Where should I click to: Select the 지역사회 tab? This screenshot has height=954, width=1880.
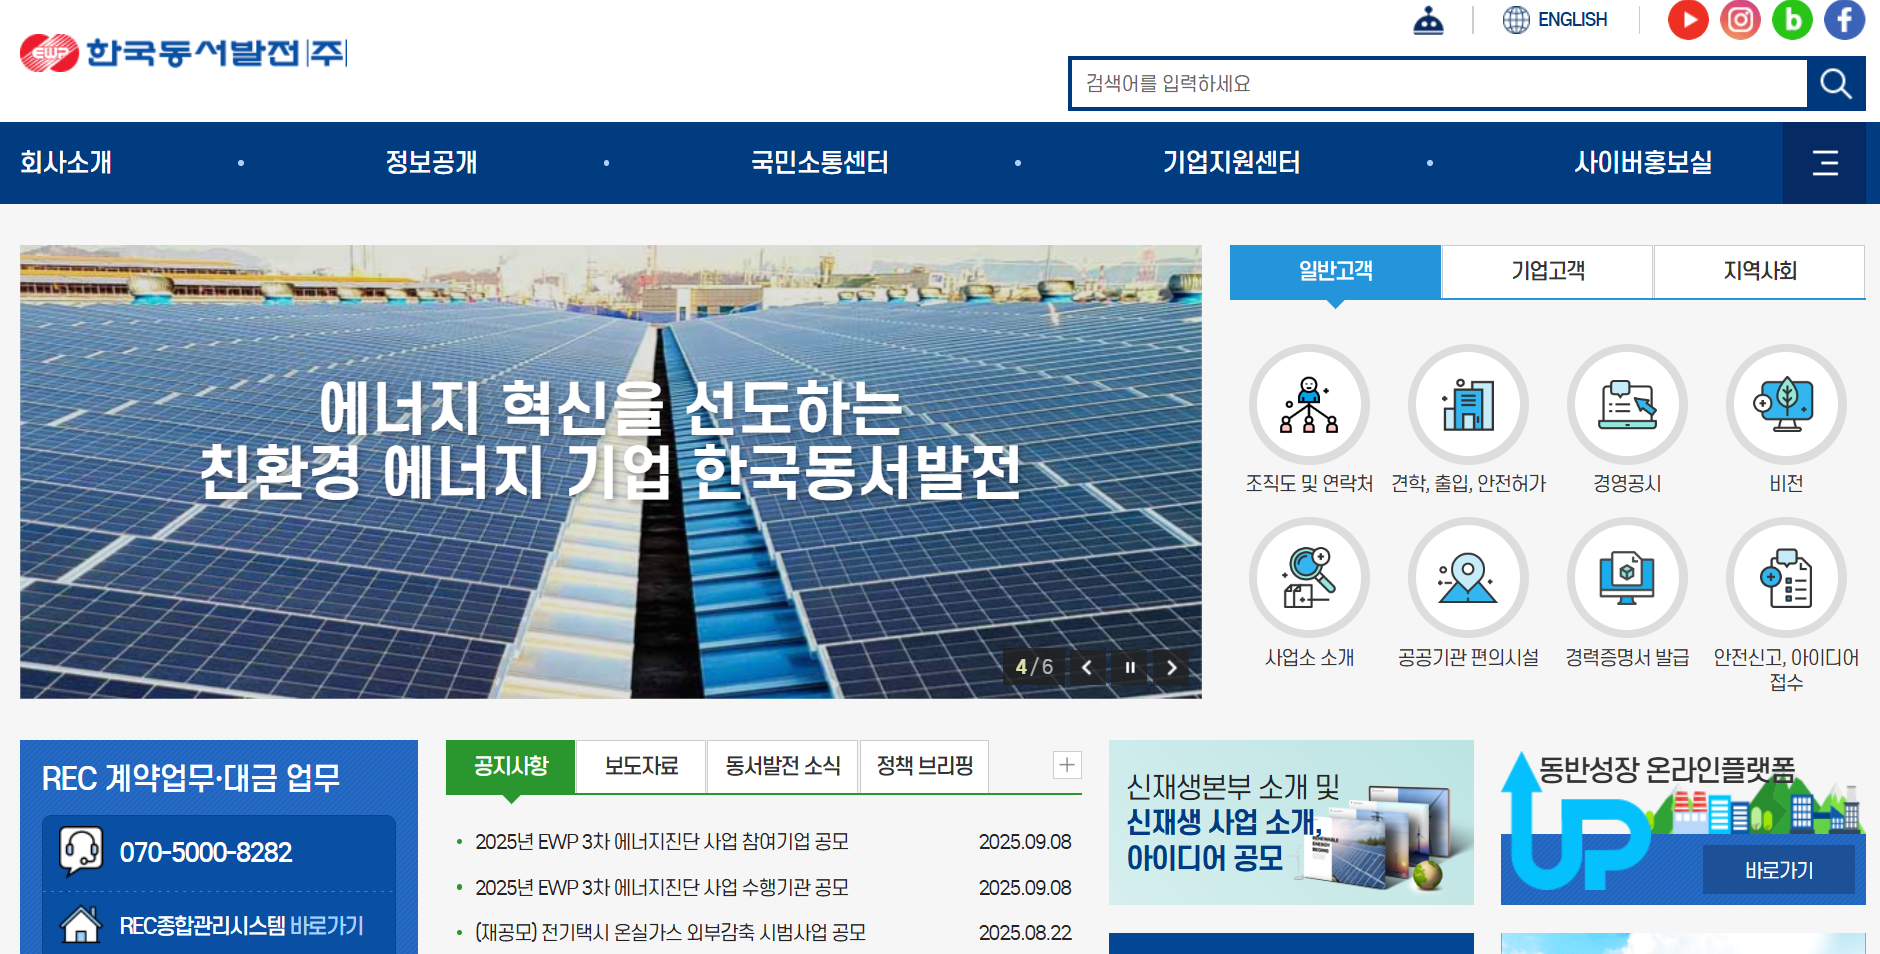pos(1759,271)
